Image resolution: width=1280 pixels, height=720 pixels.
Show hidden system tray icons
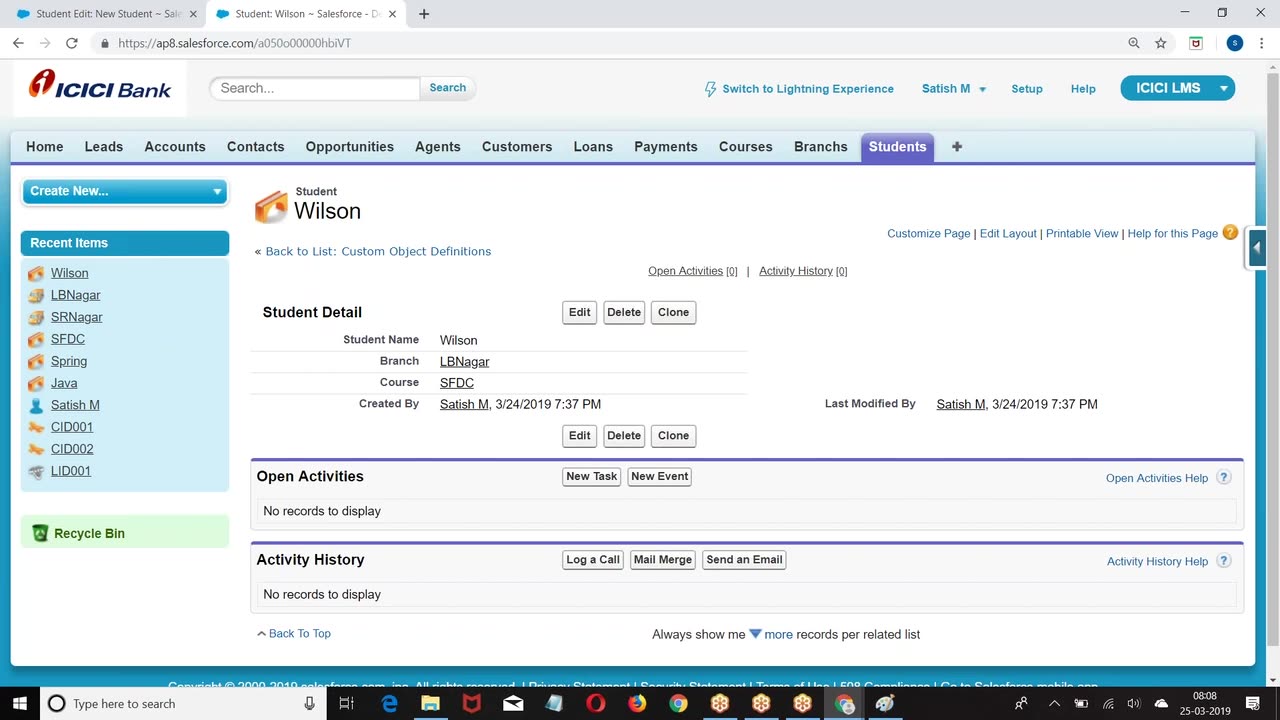1054,703
